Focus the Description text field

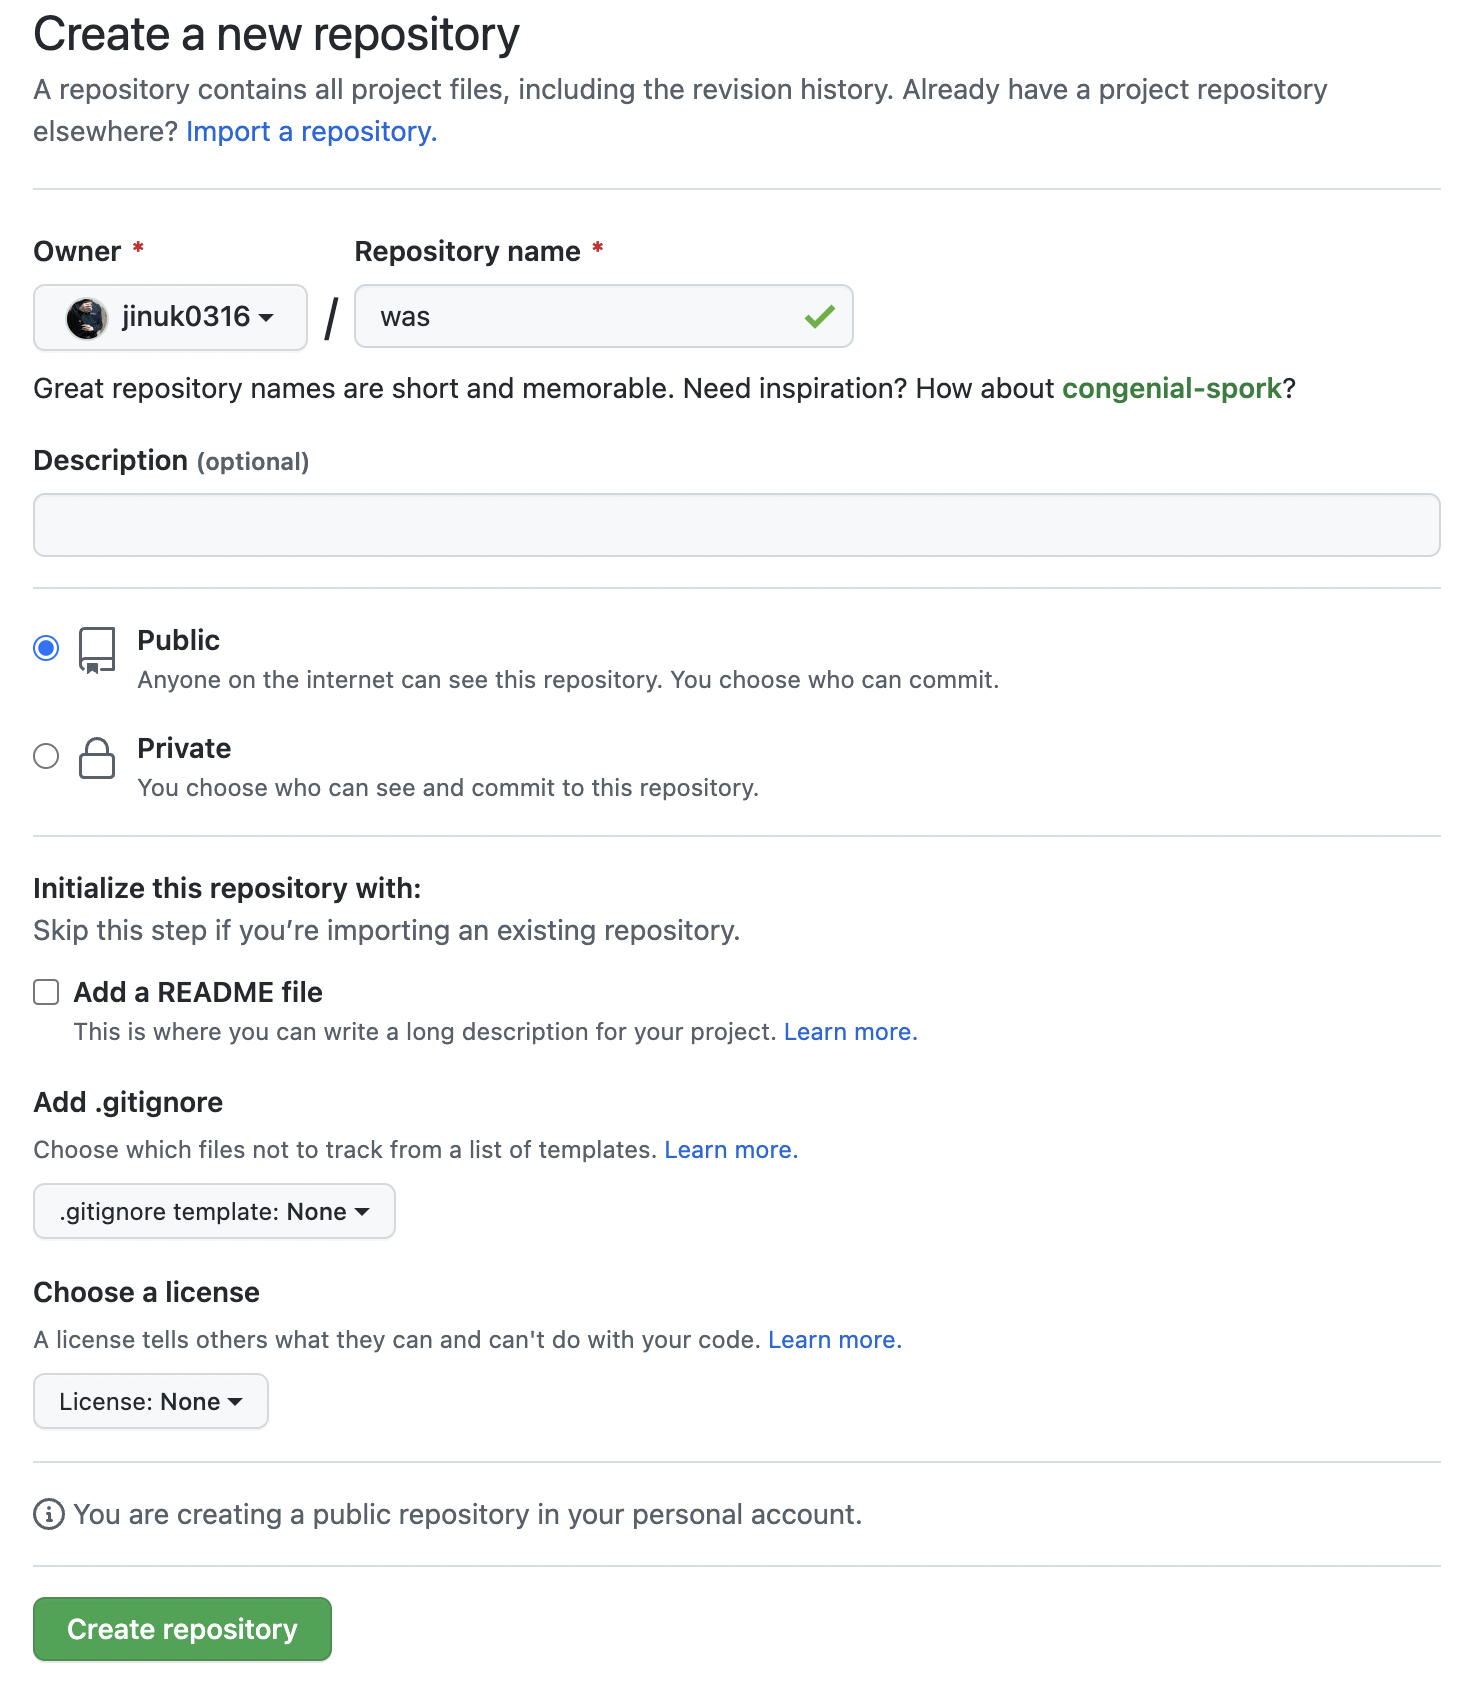click(x=736, y=525)
